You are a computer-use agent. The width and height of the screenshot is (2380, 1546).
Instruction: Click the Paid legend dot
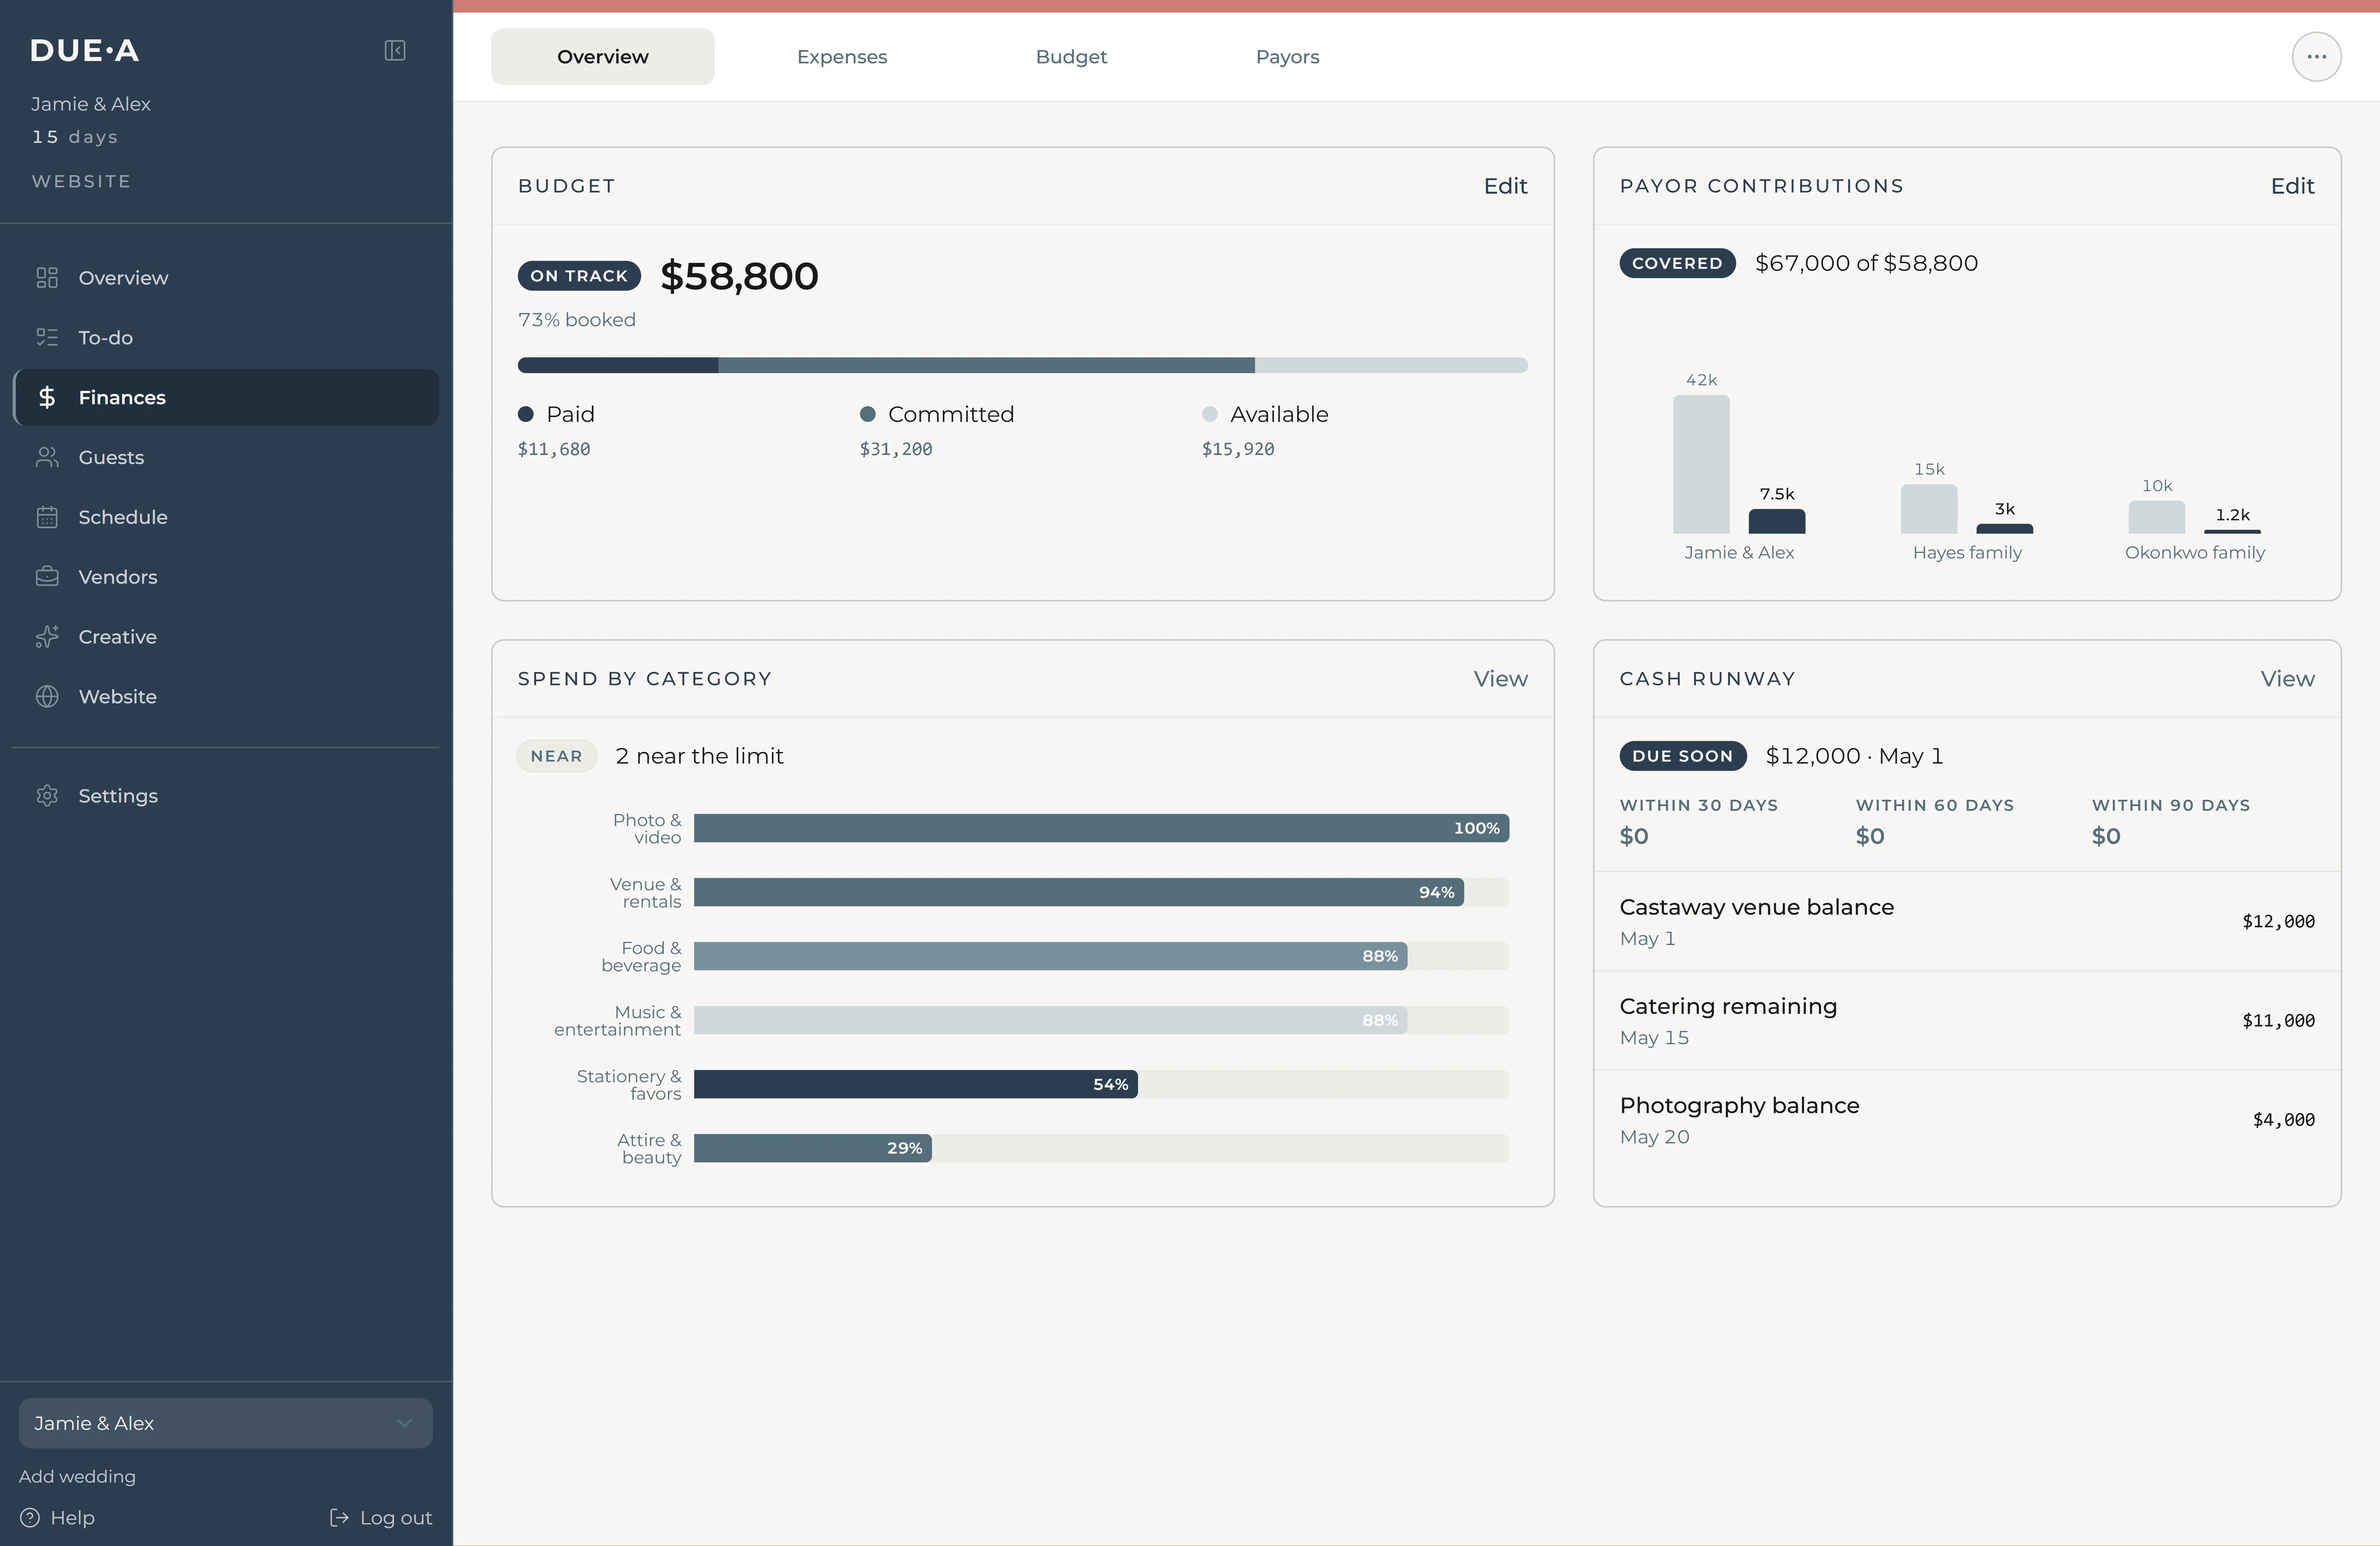click(526, 414)
